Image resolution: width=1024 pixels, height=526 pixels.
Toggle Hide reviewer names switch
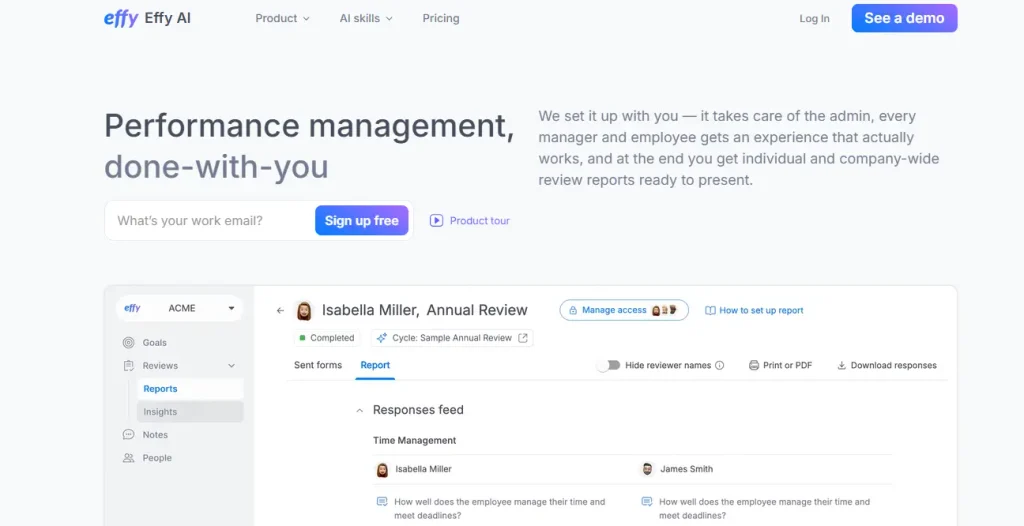coord(608,365)
